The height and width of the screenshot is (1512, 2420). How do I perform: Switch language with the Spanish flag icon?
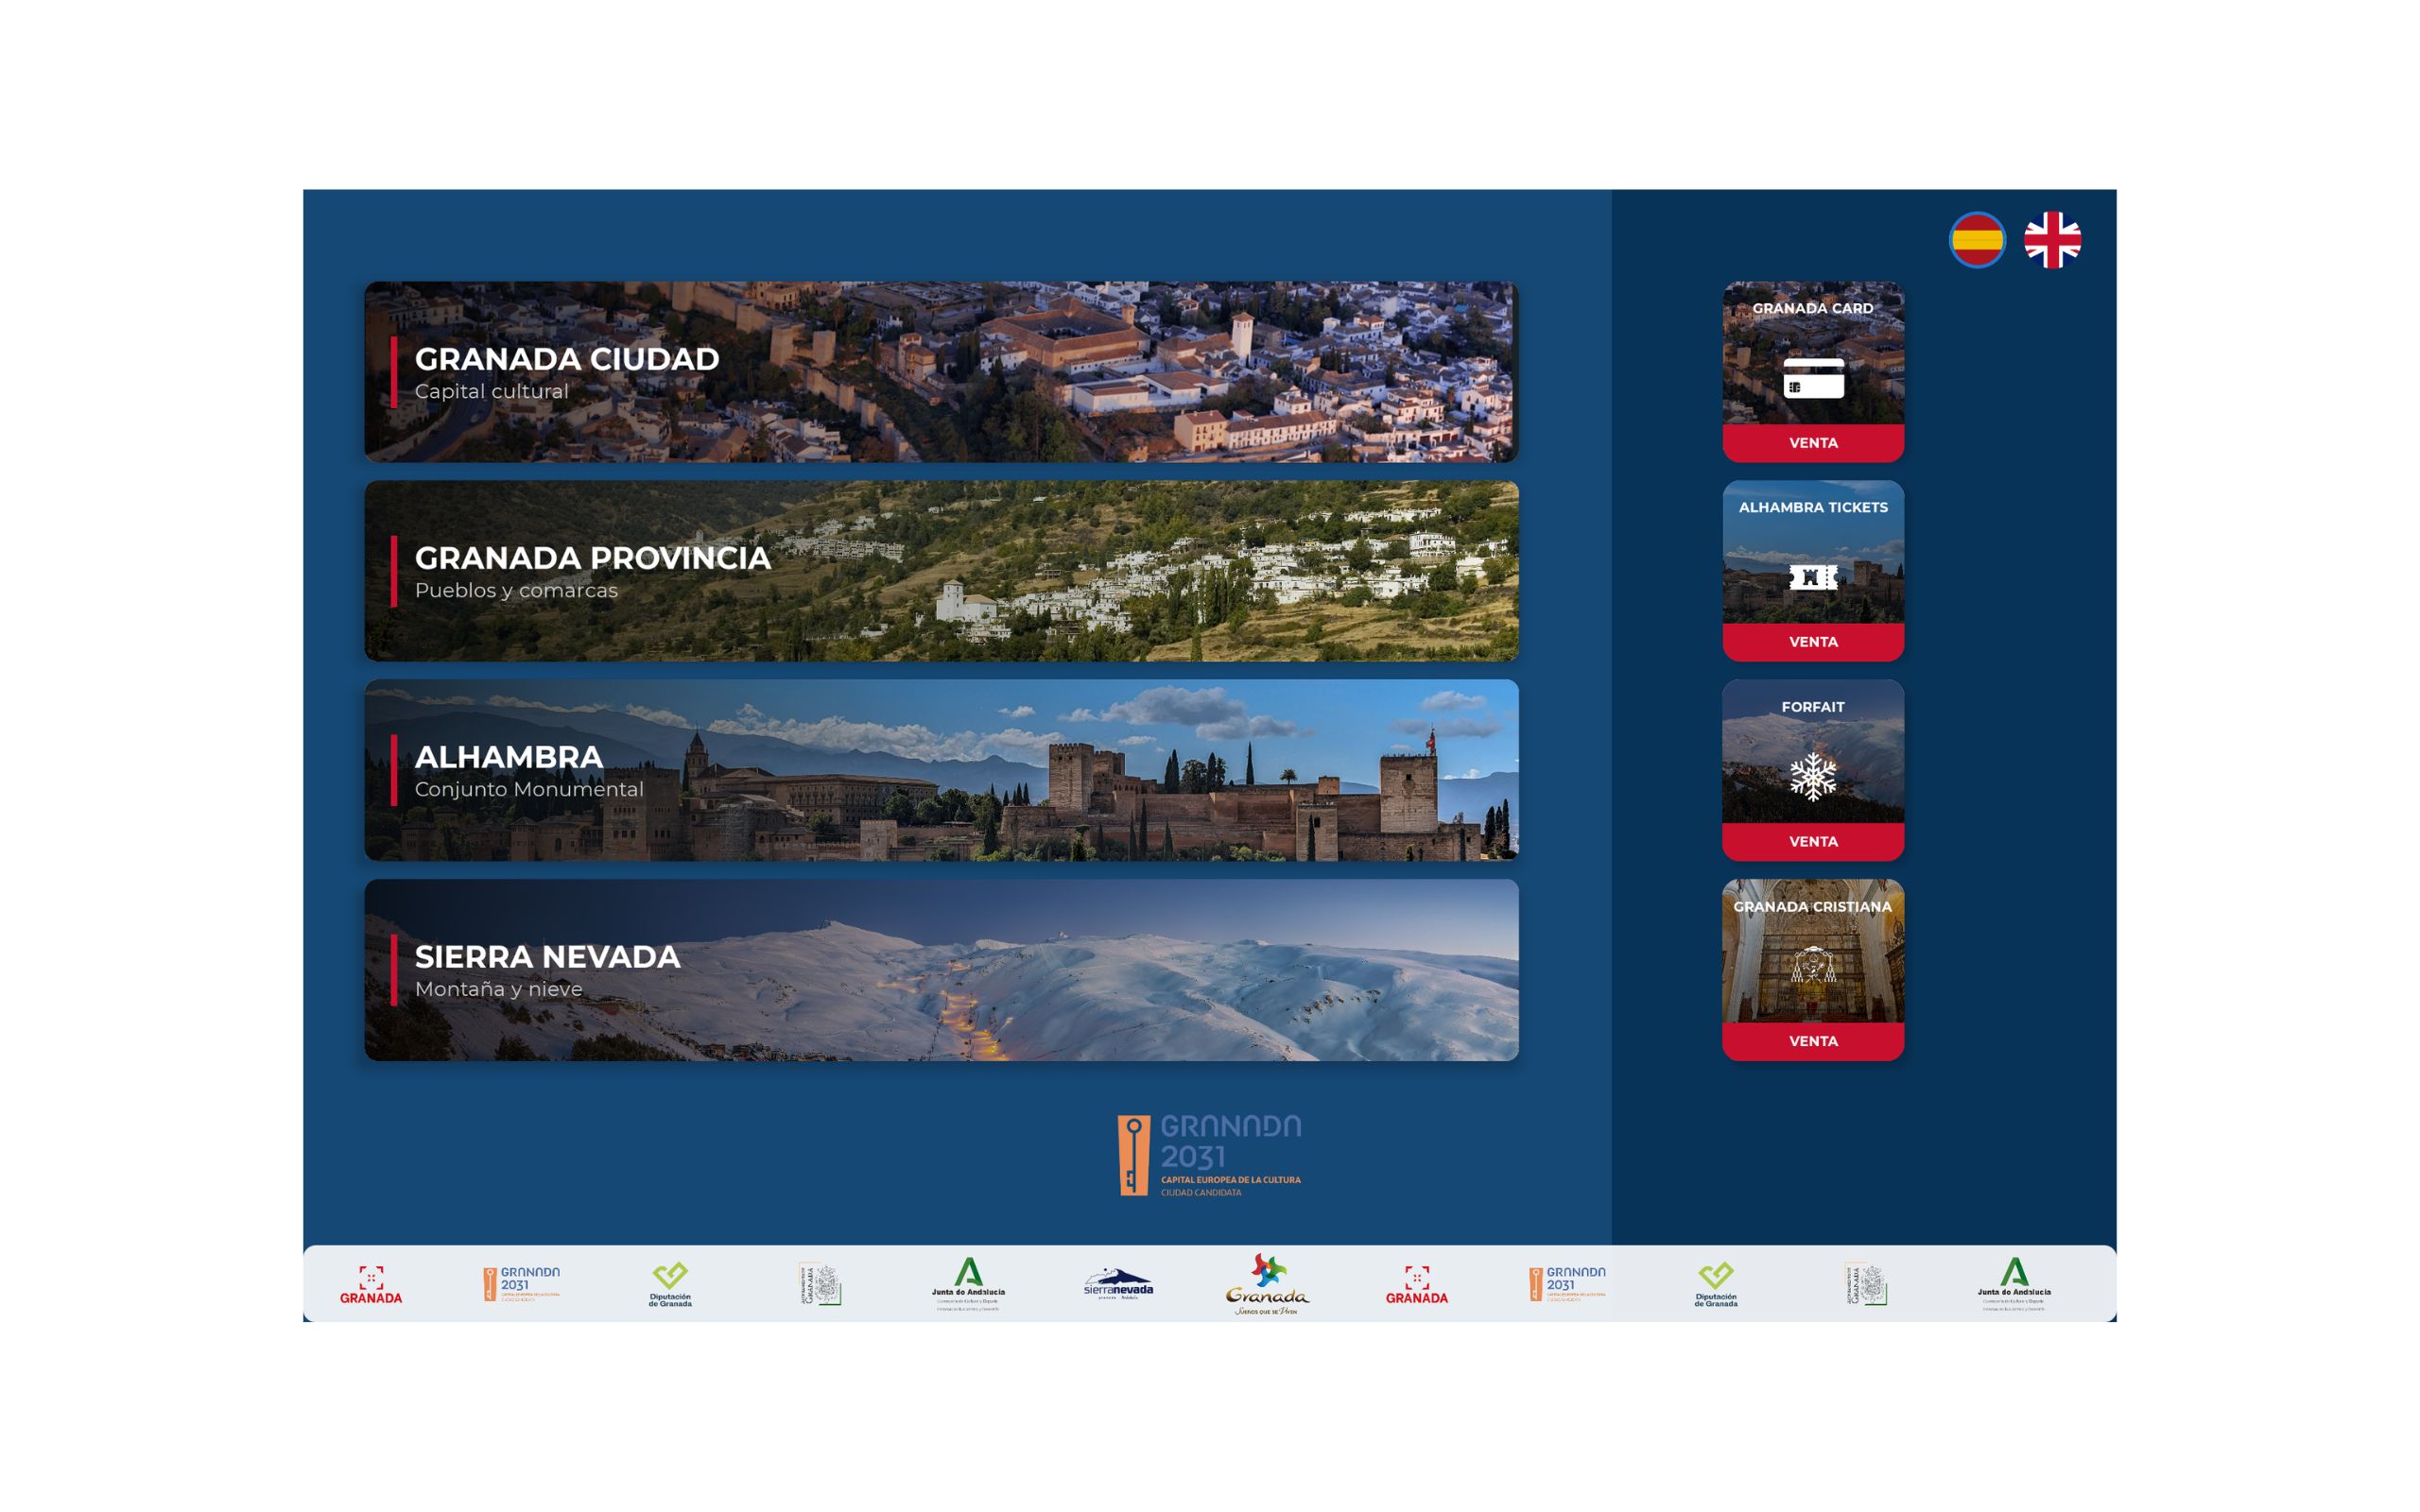1976,240
